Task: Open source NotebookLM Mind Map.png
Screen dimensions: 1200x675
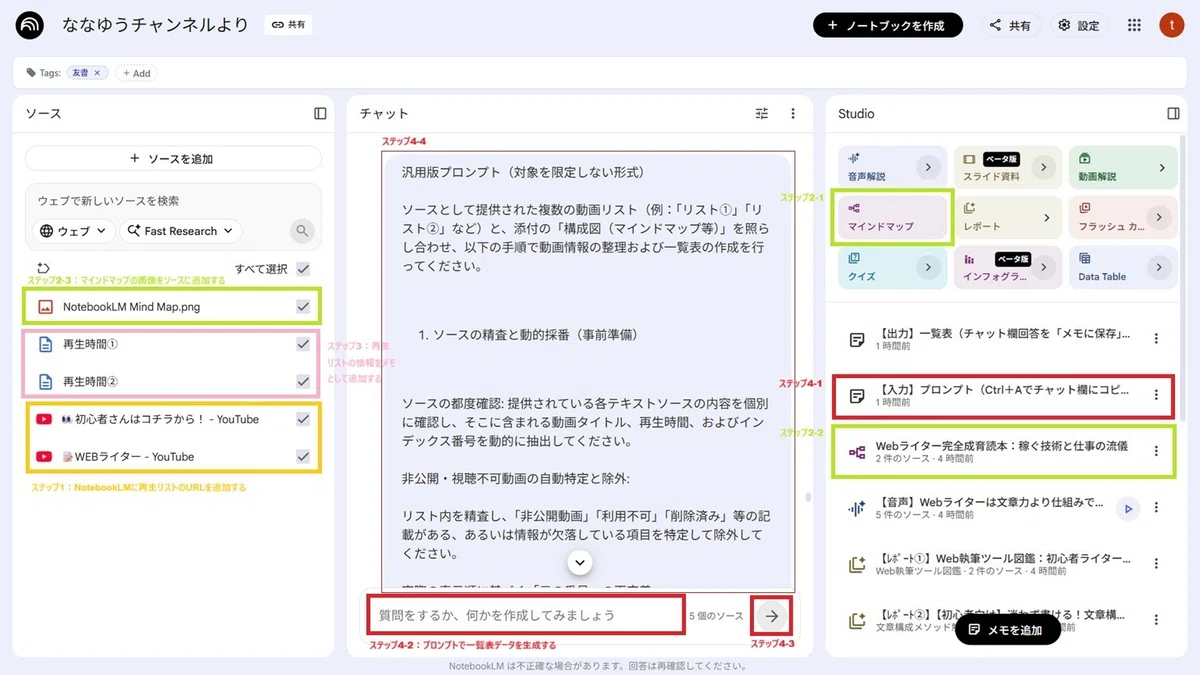Action: [131, 307]
